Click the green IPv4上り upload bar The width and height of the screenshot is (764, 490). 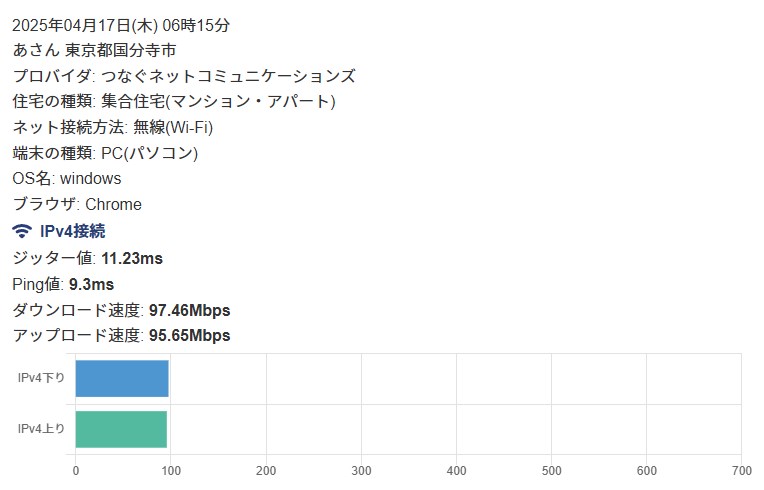(121, 429)
